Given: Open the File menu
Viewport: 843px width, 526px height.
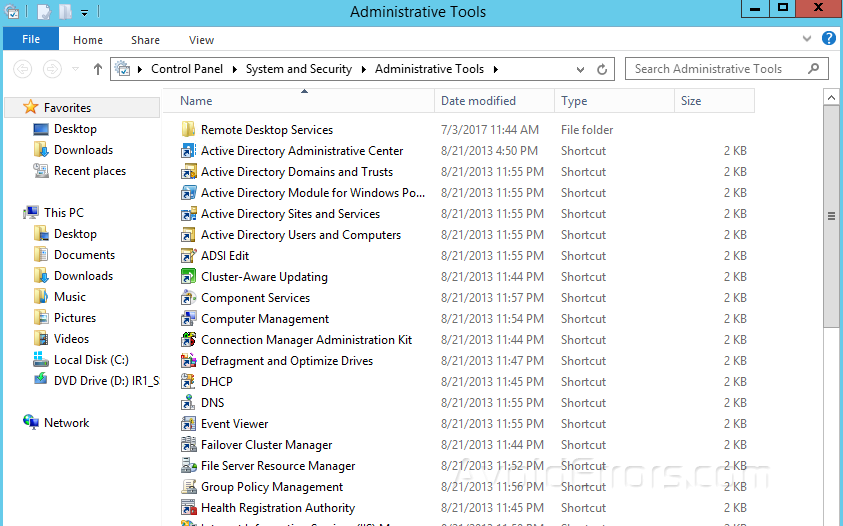Looking at the screenshot, I should tap(31, 40).
